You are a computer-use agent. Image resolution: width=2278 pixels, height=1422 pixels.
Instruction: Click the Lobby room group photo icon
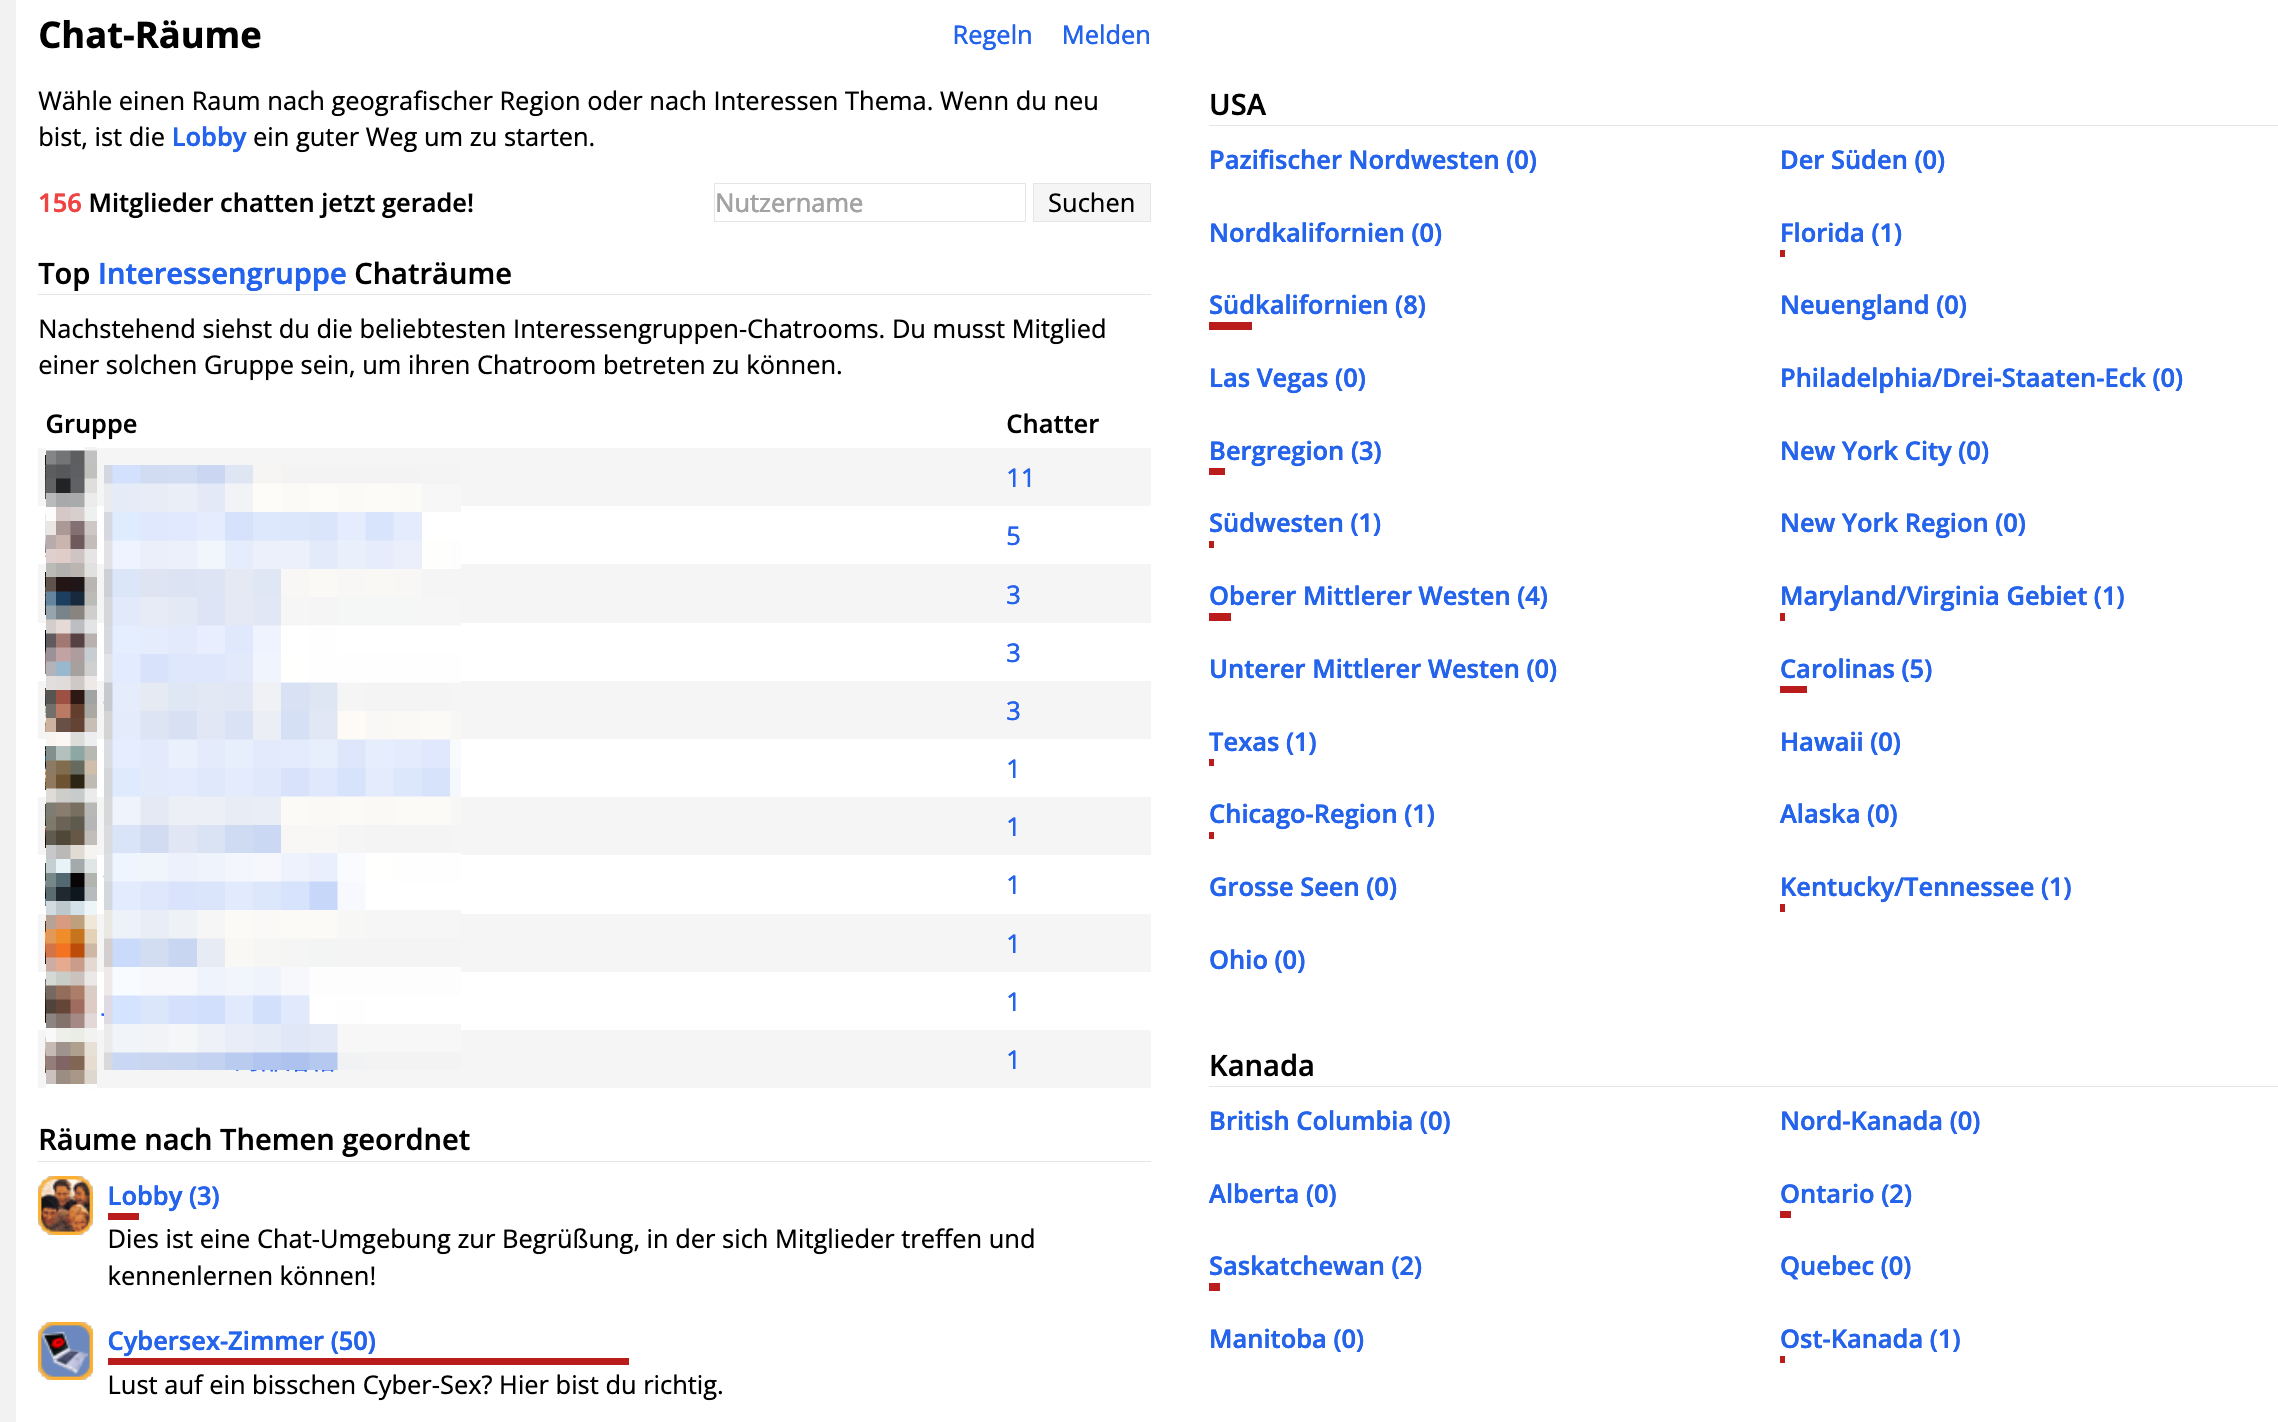coord(65,1204)
